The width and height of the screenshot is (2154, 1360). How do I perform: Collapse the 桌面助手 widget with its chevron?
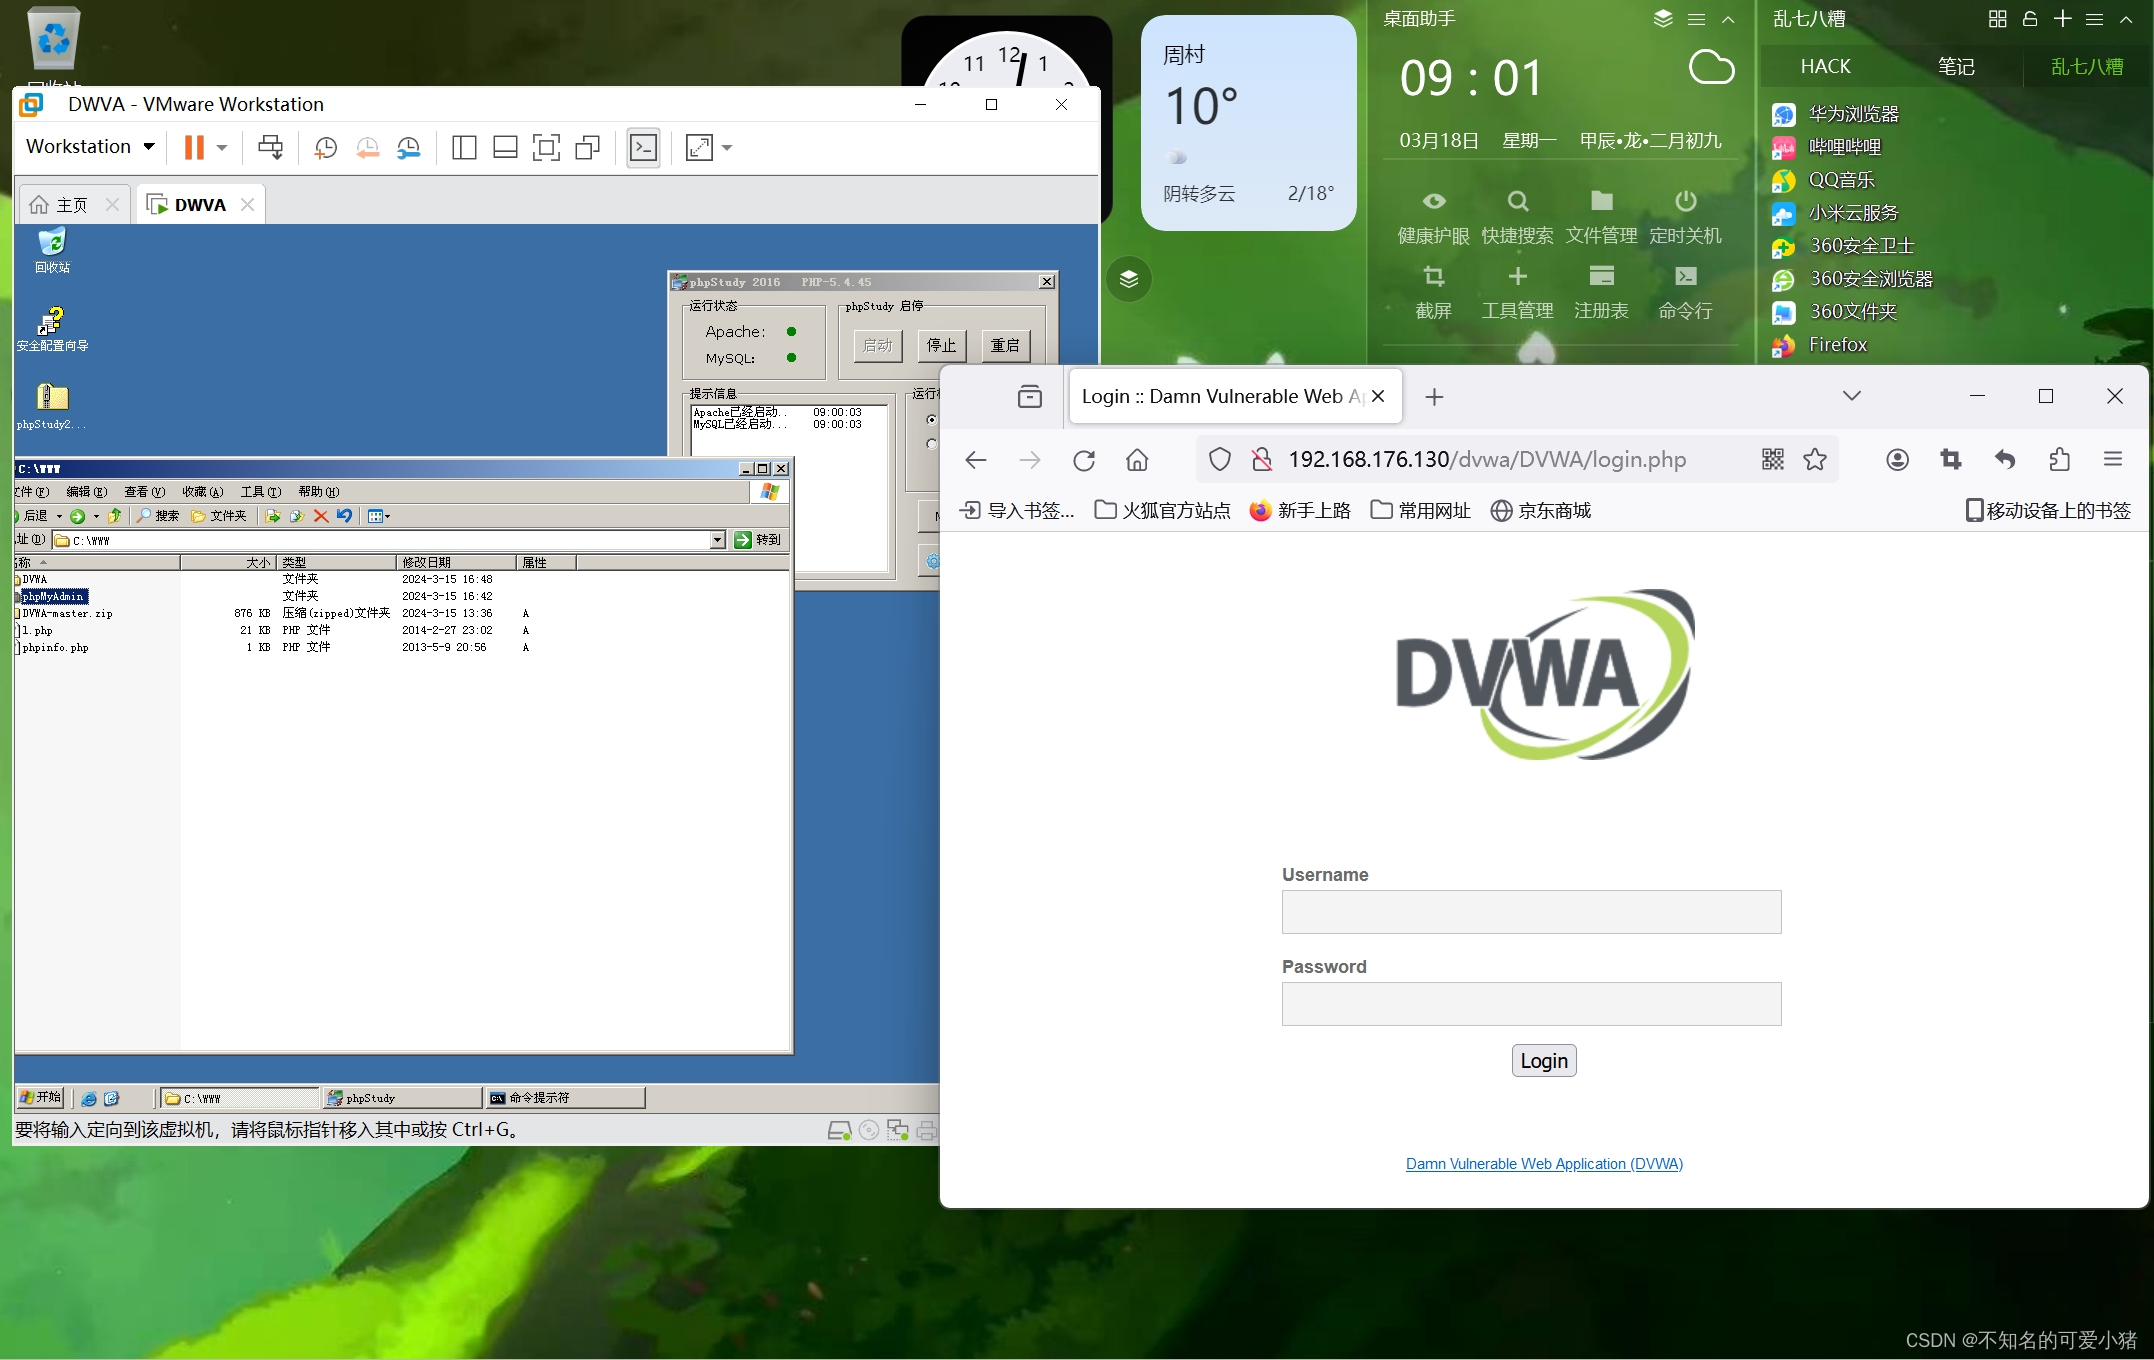pyautogui.click(x=1728, y=19)
